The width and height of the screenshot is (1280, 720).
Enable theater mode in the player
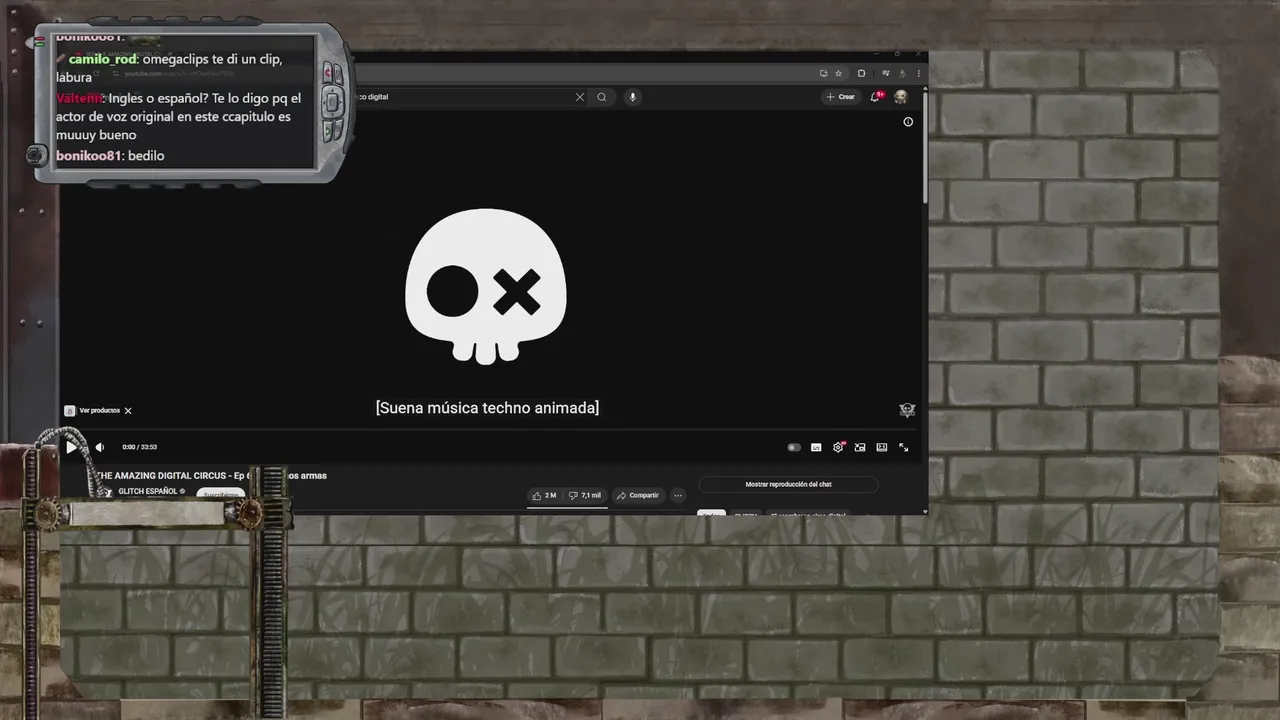click(x=882, y=447)
